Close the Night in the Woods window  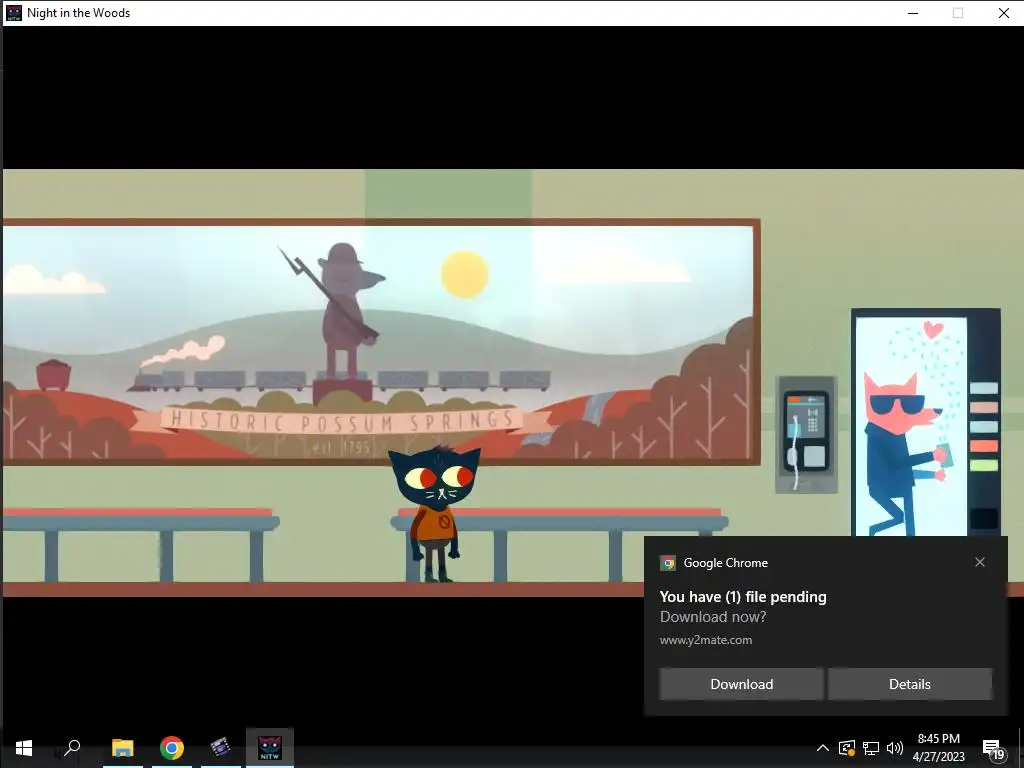1004,13
